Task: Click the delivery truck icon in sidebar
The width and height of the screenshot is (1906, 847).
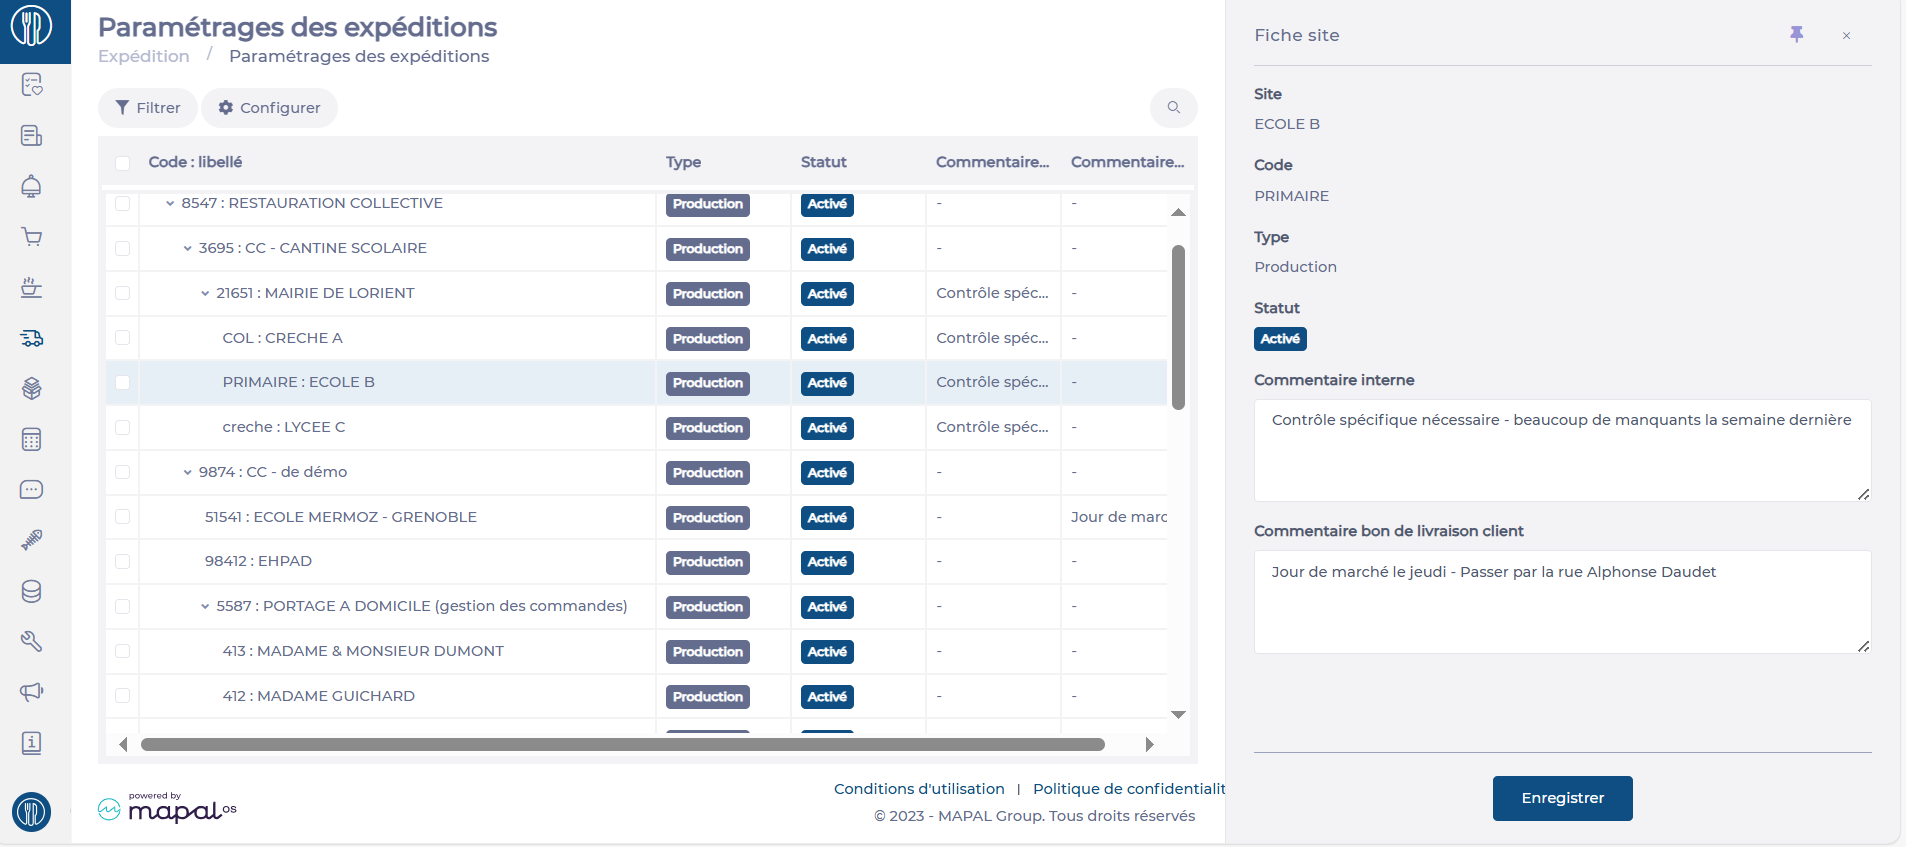Action: [x=32, y=339]
